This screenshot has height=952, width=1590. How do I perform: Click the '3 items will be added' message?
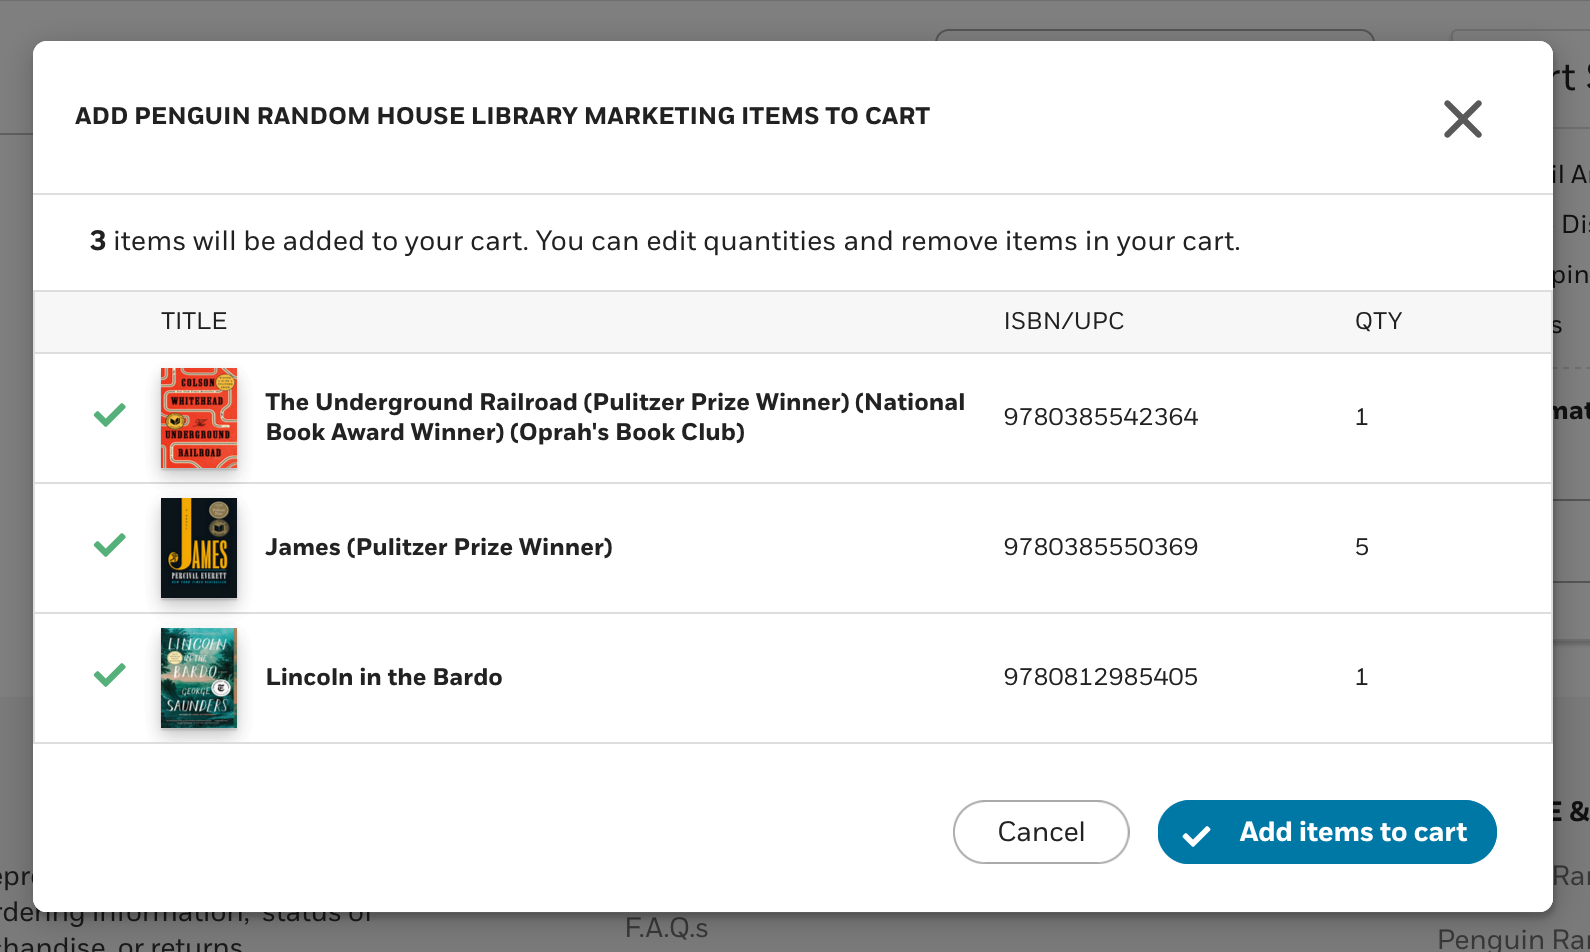(x=665, y=241)
